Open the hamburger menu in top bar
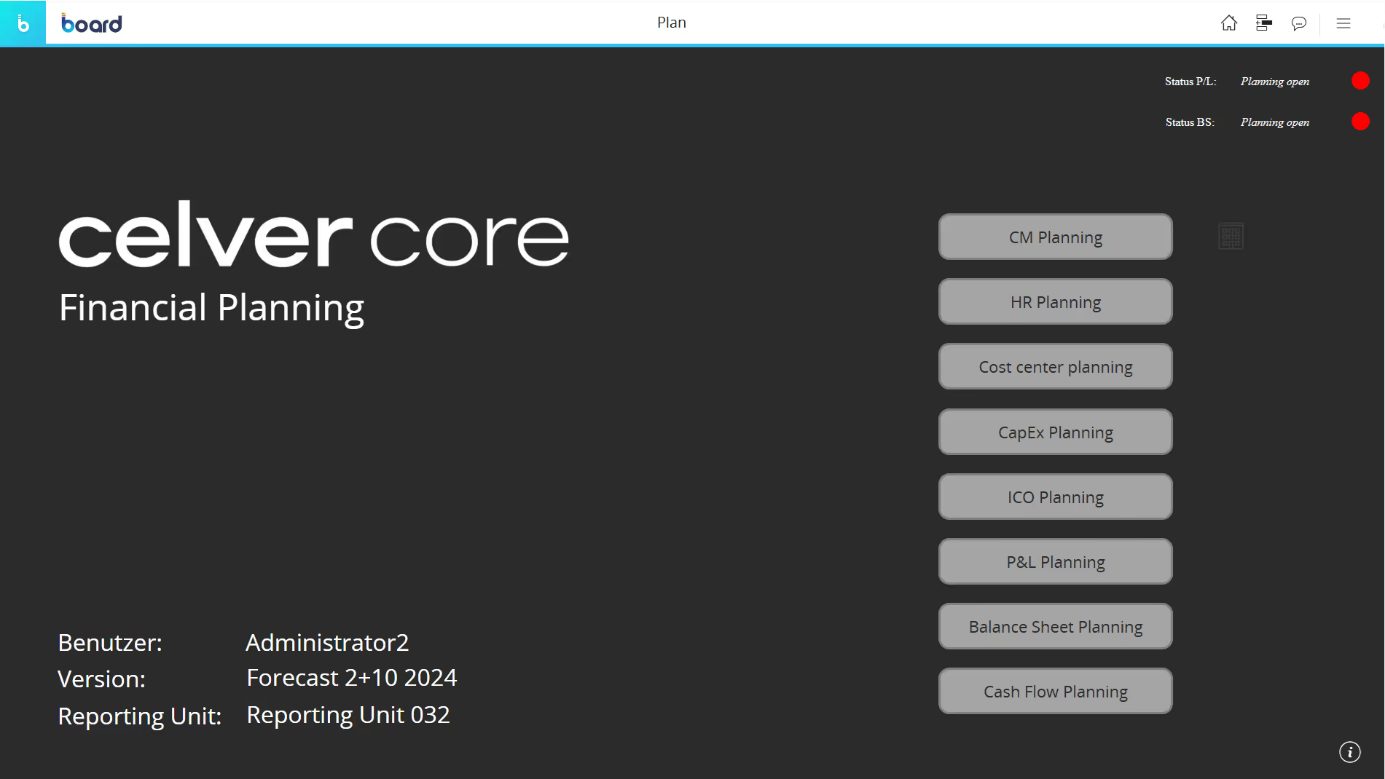 click(x=1344, y=23)
